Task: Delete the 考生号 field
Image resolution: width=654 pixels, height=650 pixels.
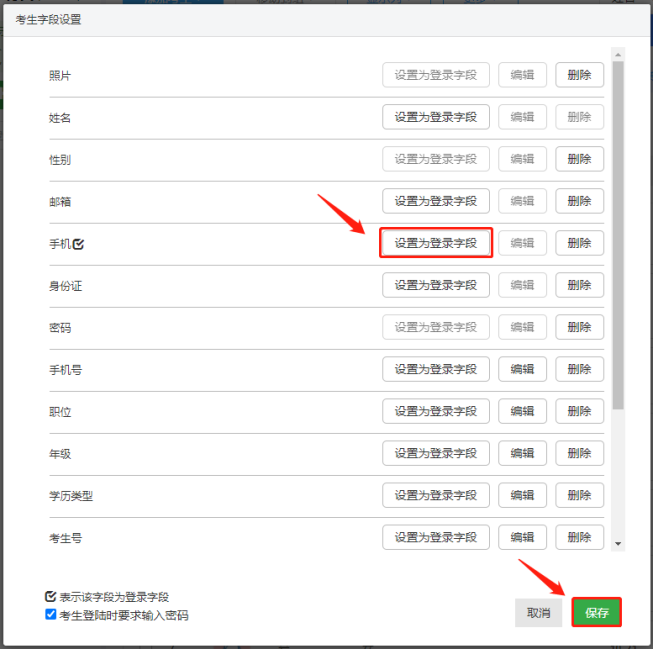Action: [579, 537]
